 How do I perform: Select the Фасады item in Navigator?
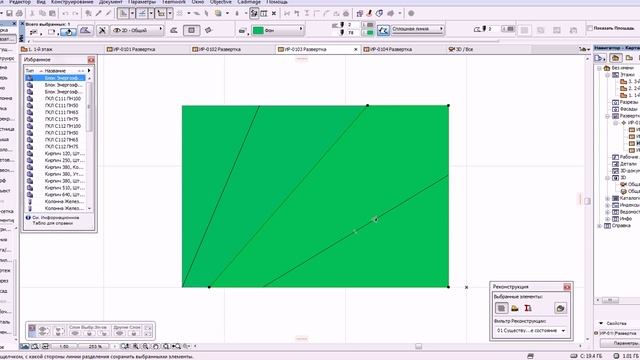625,109
